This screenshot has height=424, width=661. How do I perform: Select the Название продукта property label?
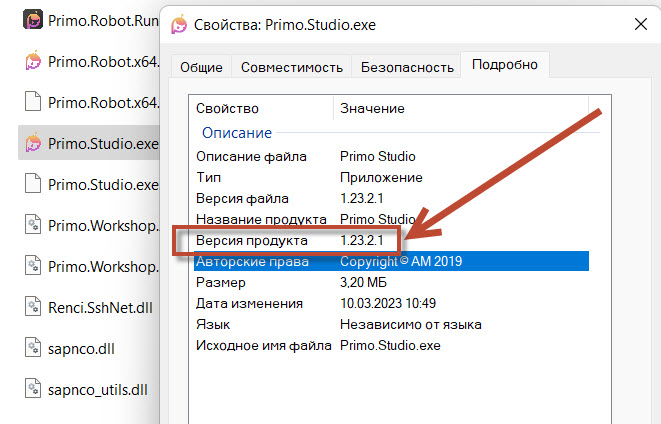261,219
